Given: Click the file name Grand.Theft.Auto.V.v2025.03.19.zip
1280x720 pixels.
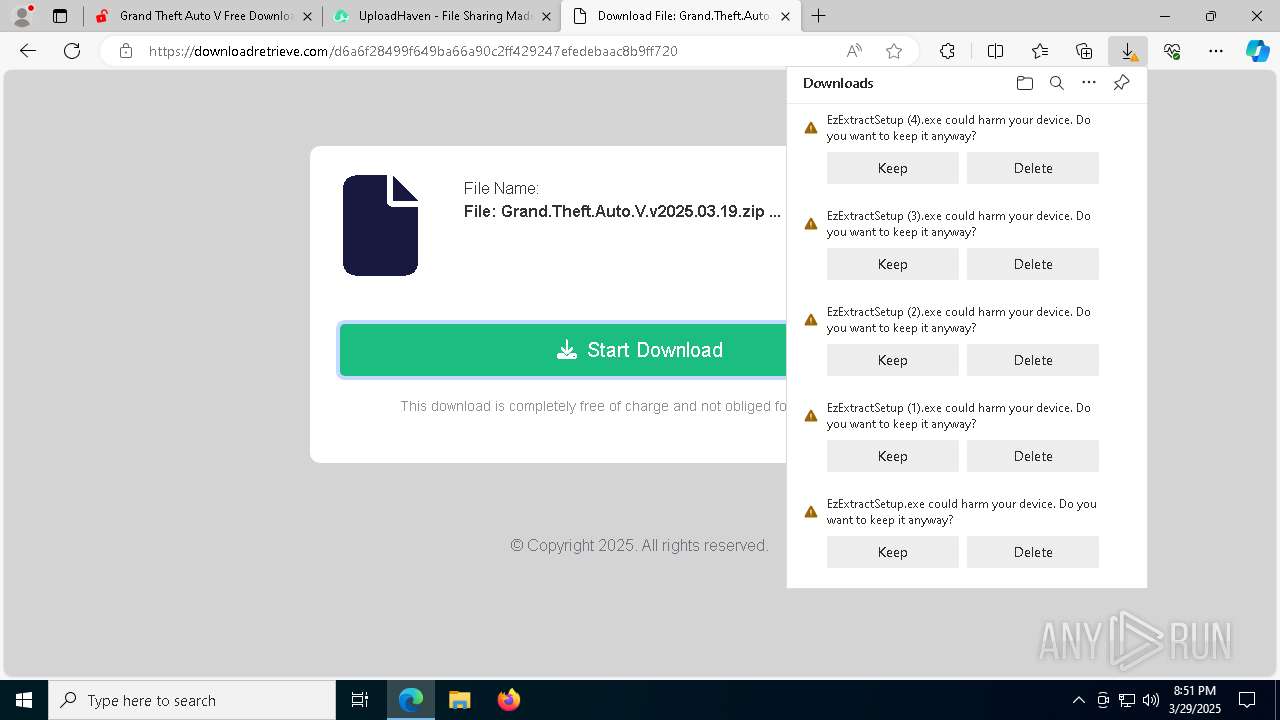Looking at the screenshot, I should (622, 212).
